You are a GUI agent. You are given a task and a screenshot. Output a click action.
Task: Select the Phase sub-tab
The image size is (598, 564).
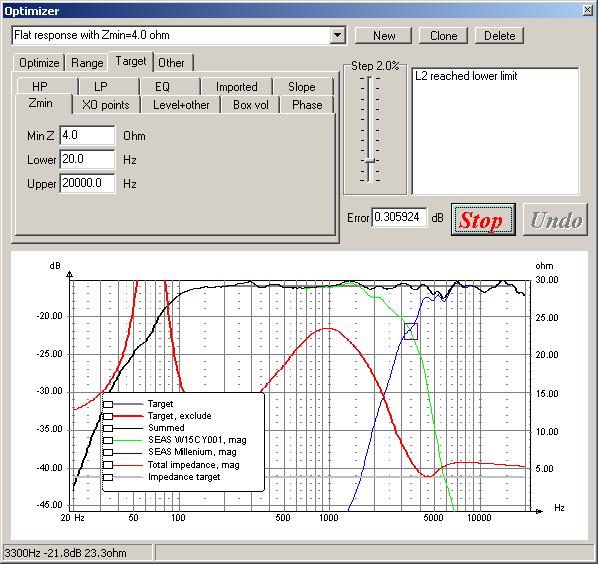click(x=307, y=105)
